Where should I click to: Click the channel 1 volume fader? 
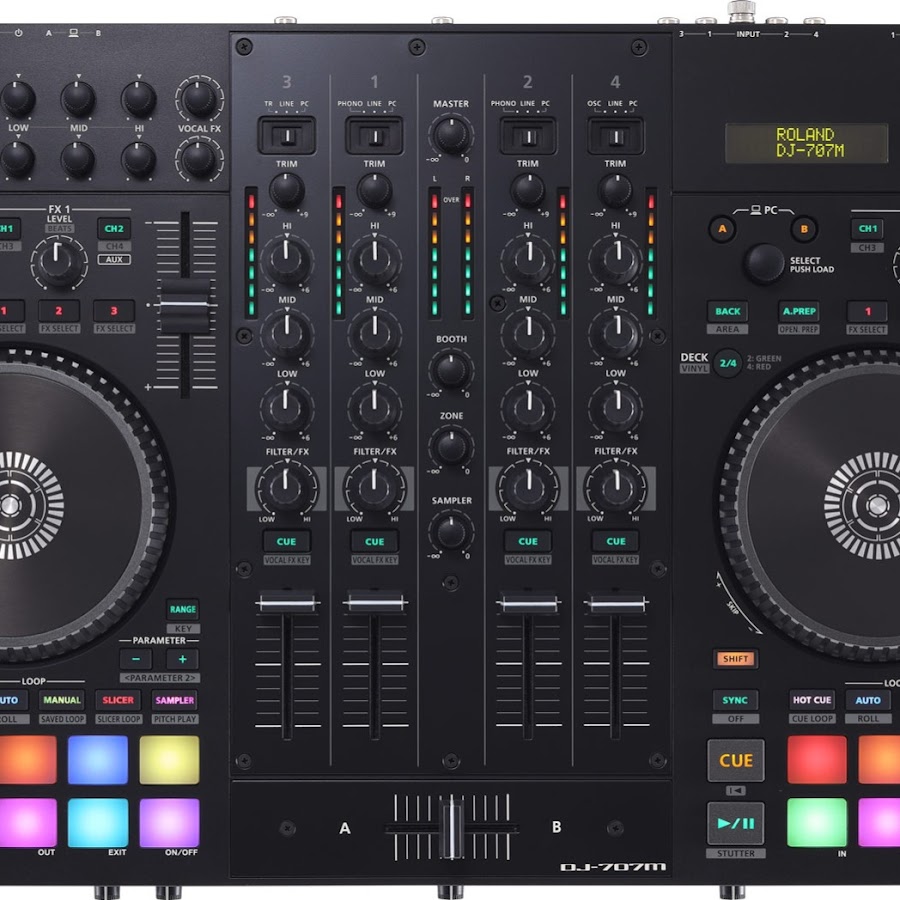[x=375, y=603]
